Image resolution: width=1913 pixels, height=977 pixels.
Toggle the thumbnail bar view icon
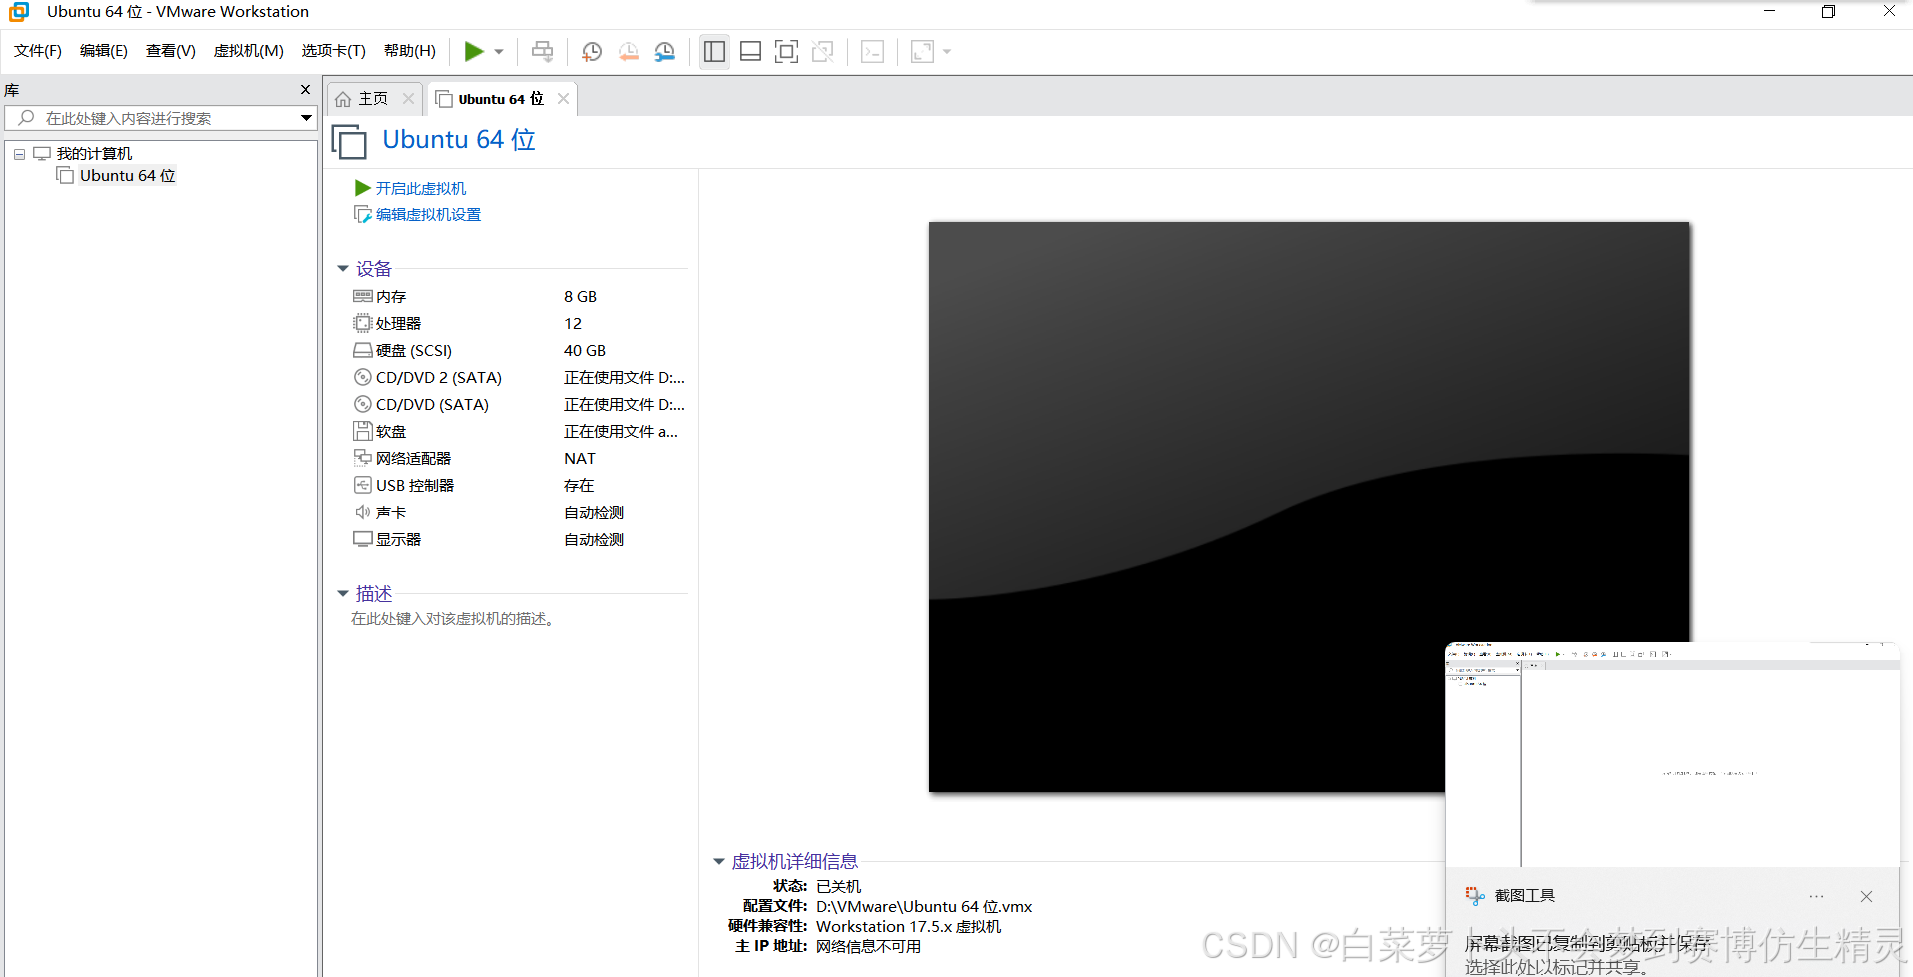(x=751, y=51)
